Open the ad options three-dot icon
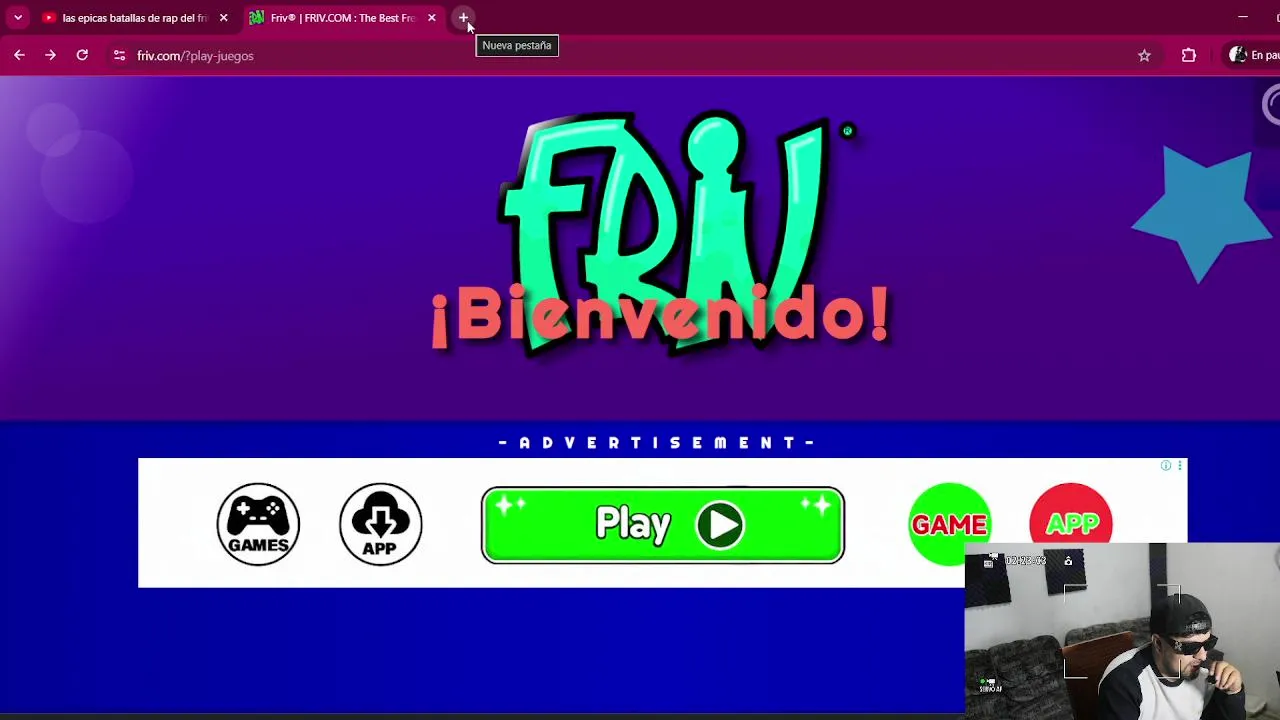This screenshot has height=720, width=1280. tap(1180, 466)
